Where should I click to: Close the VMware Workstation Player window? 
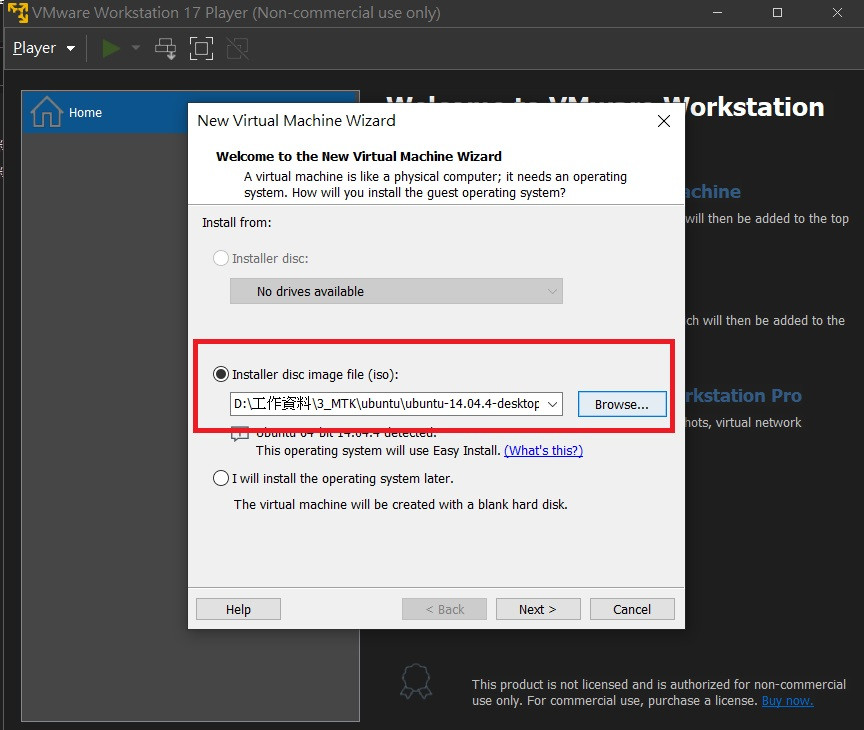(837, 13)
